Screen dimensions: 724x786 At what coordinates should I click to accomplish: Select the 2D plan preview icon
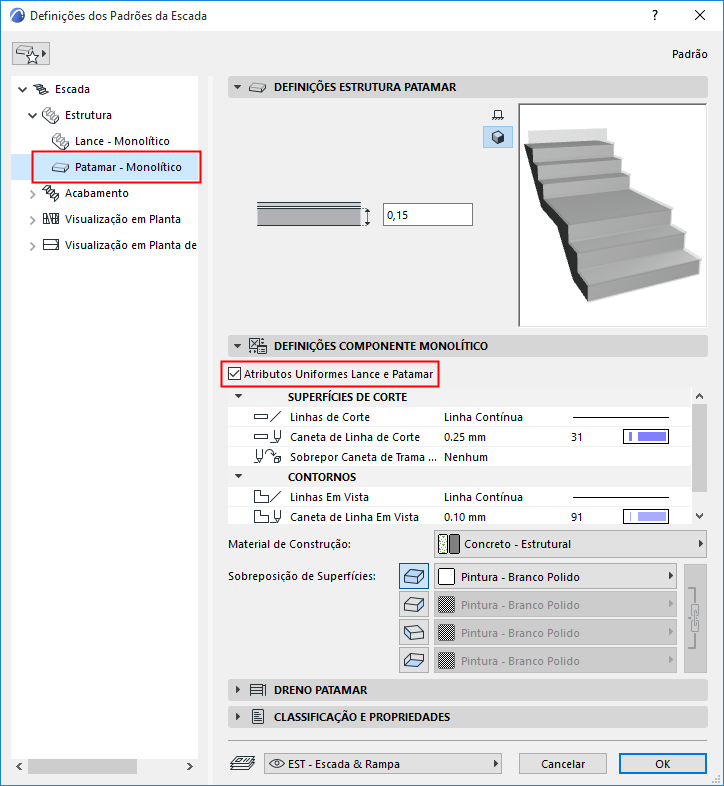click(x=498, y=115)
